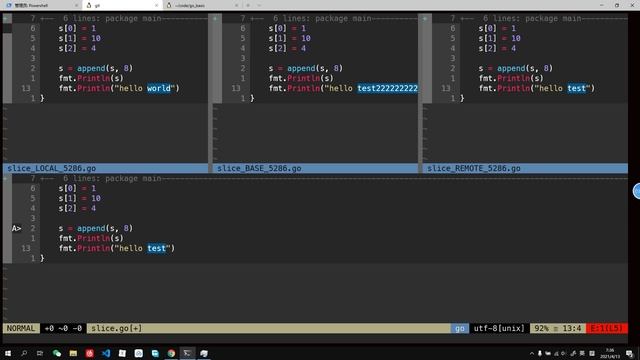Image resolution: width=640 pixels, height=360 pixels.
Task: Open the white square app on the taskbar
Action: point(122,353)
